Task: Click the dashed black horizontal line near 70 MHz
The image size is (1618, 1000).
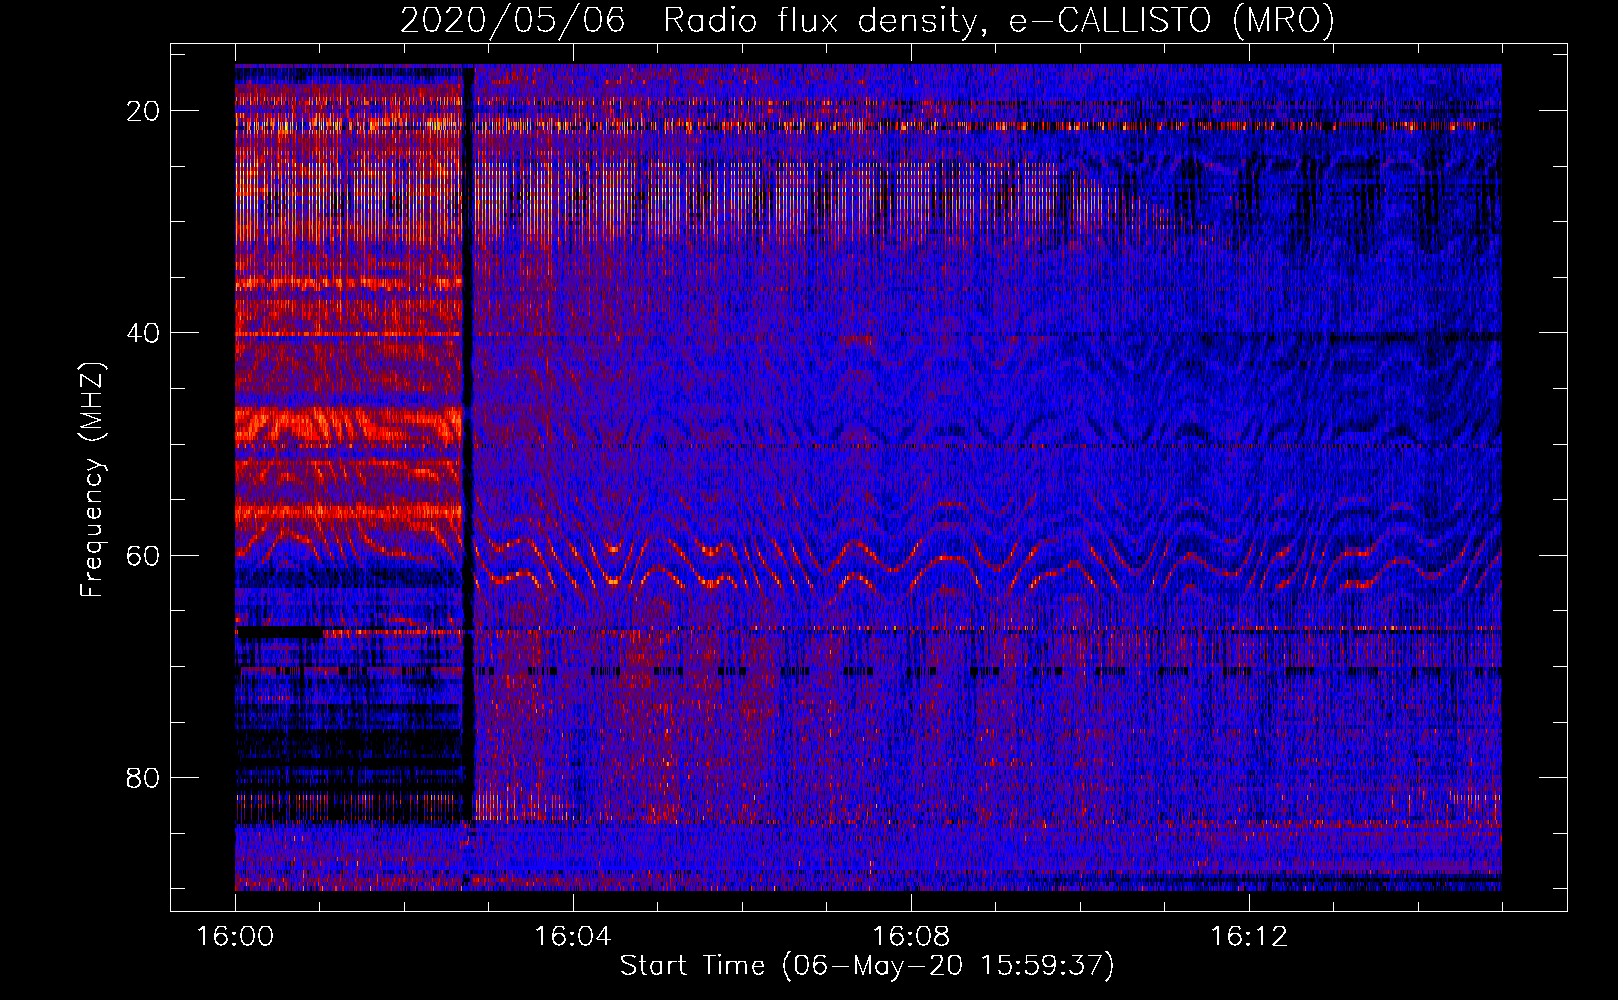Action: 900,671
